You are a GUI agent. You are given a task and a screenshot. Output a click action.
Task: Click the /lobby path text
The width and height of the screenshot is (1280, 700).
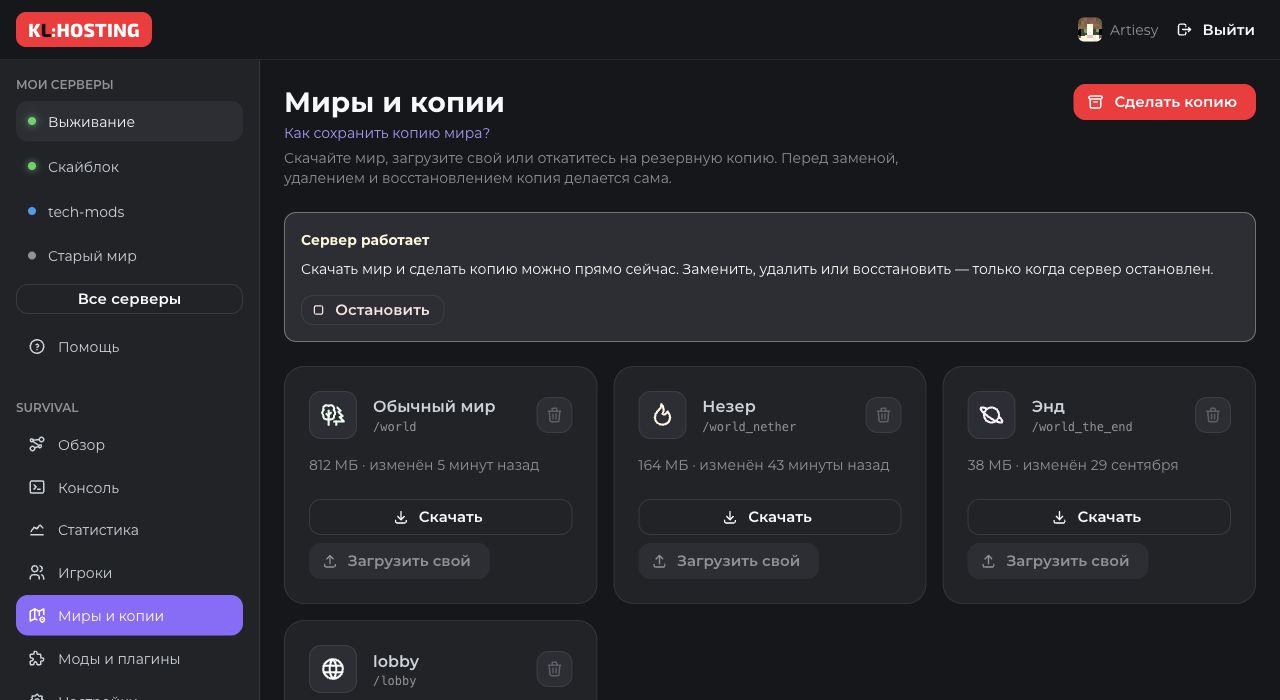[394, 681]
